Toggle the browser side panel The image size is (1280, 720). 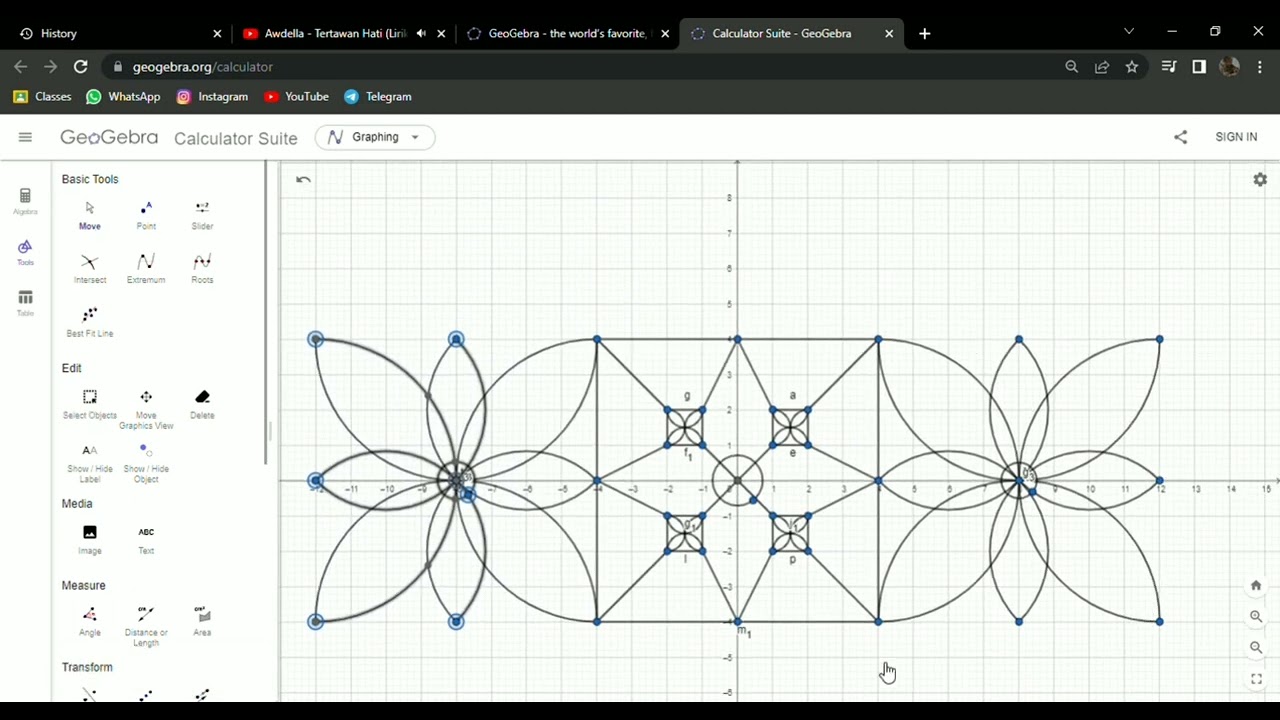(x=1199, y=67)
